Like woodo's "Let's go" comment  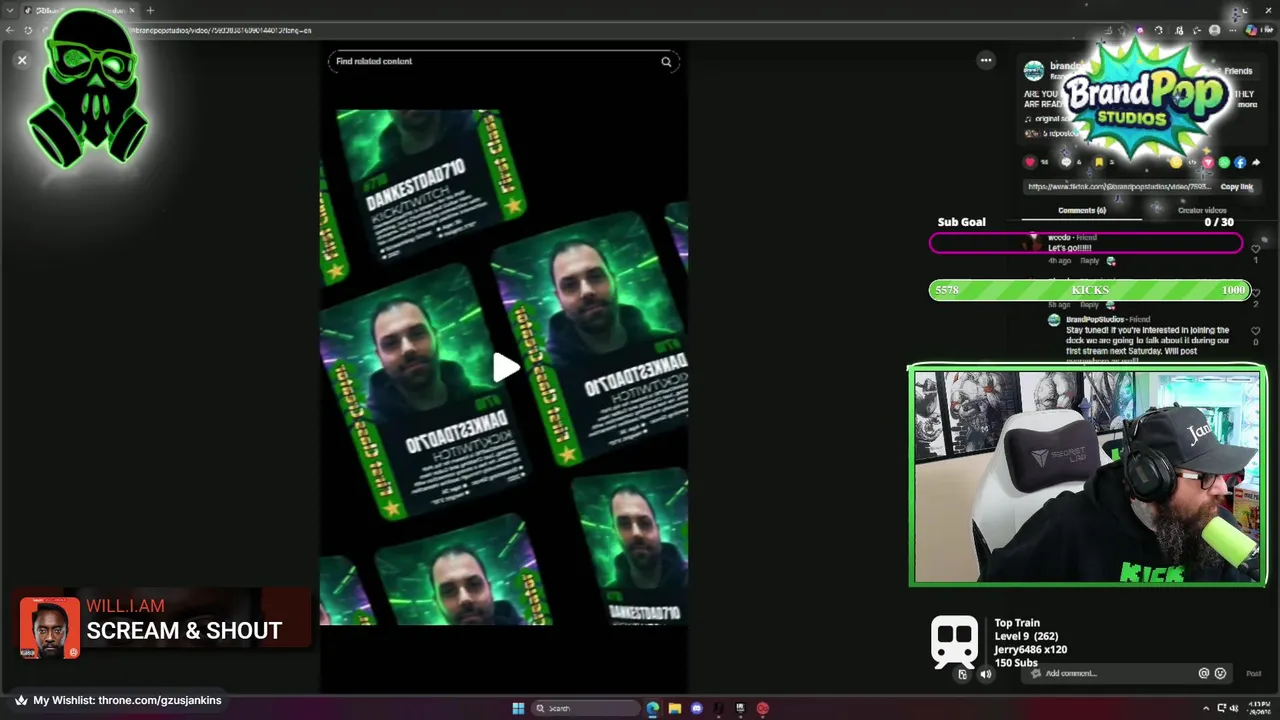[1256, 249]
